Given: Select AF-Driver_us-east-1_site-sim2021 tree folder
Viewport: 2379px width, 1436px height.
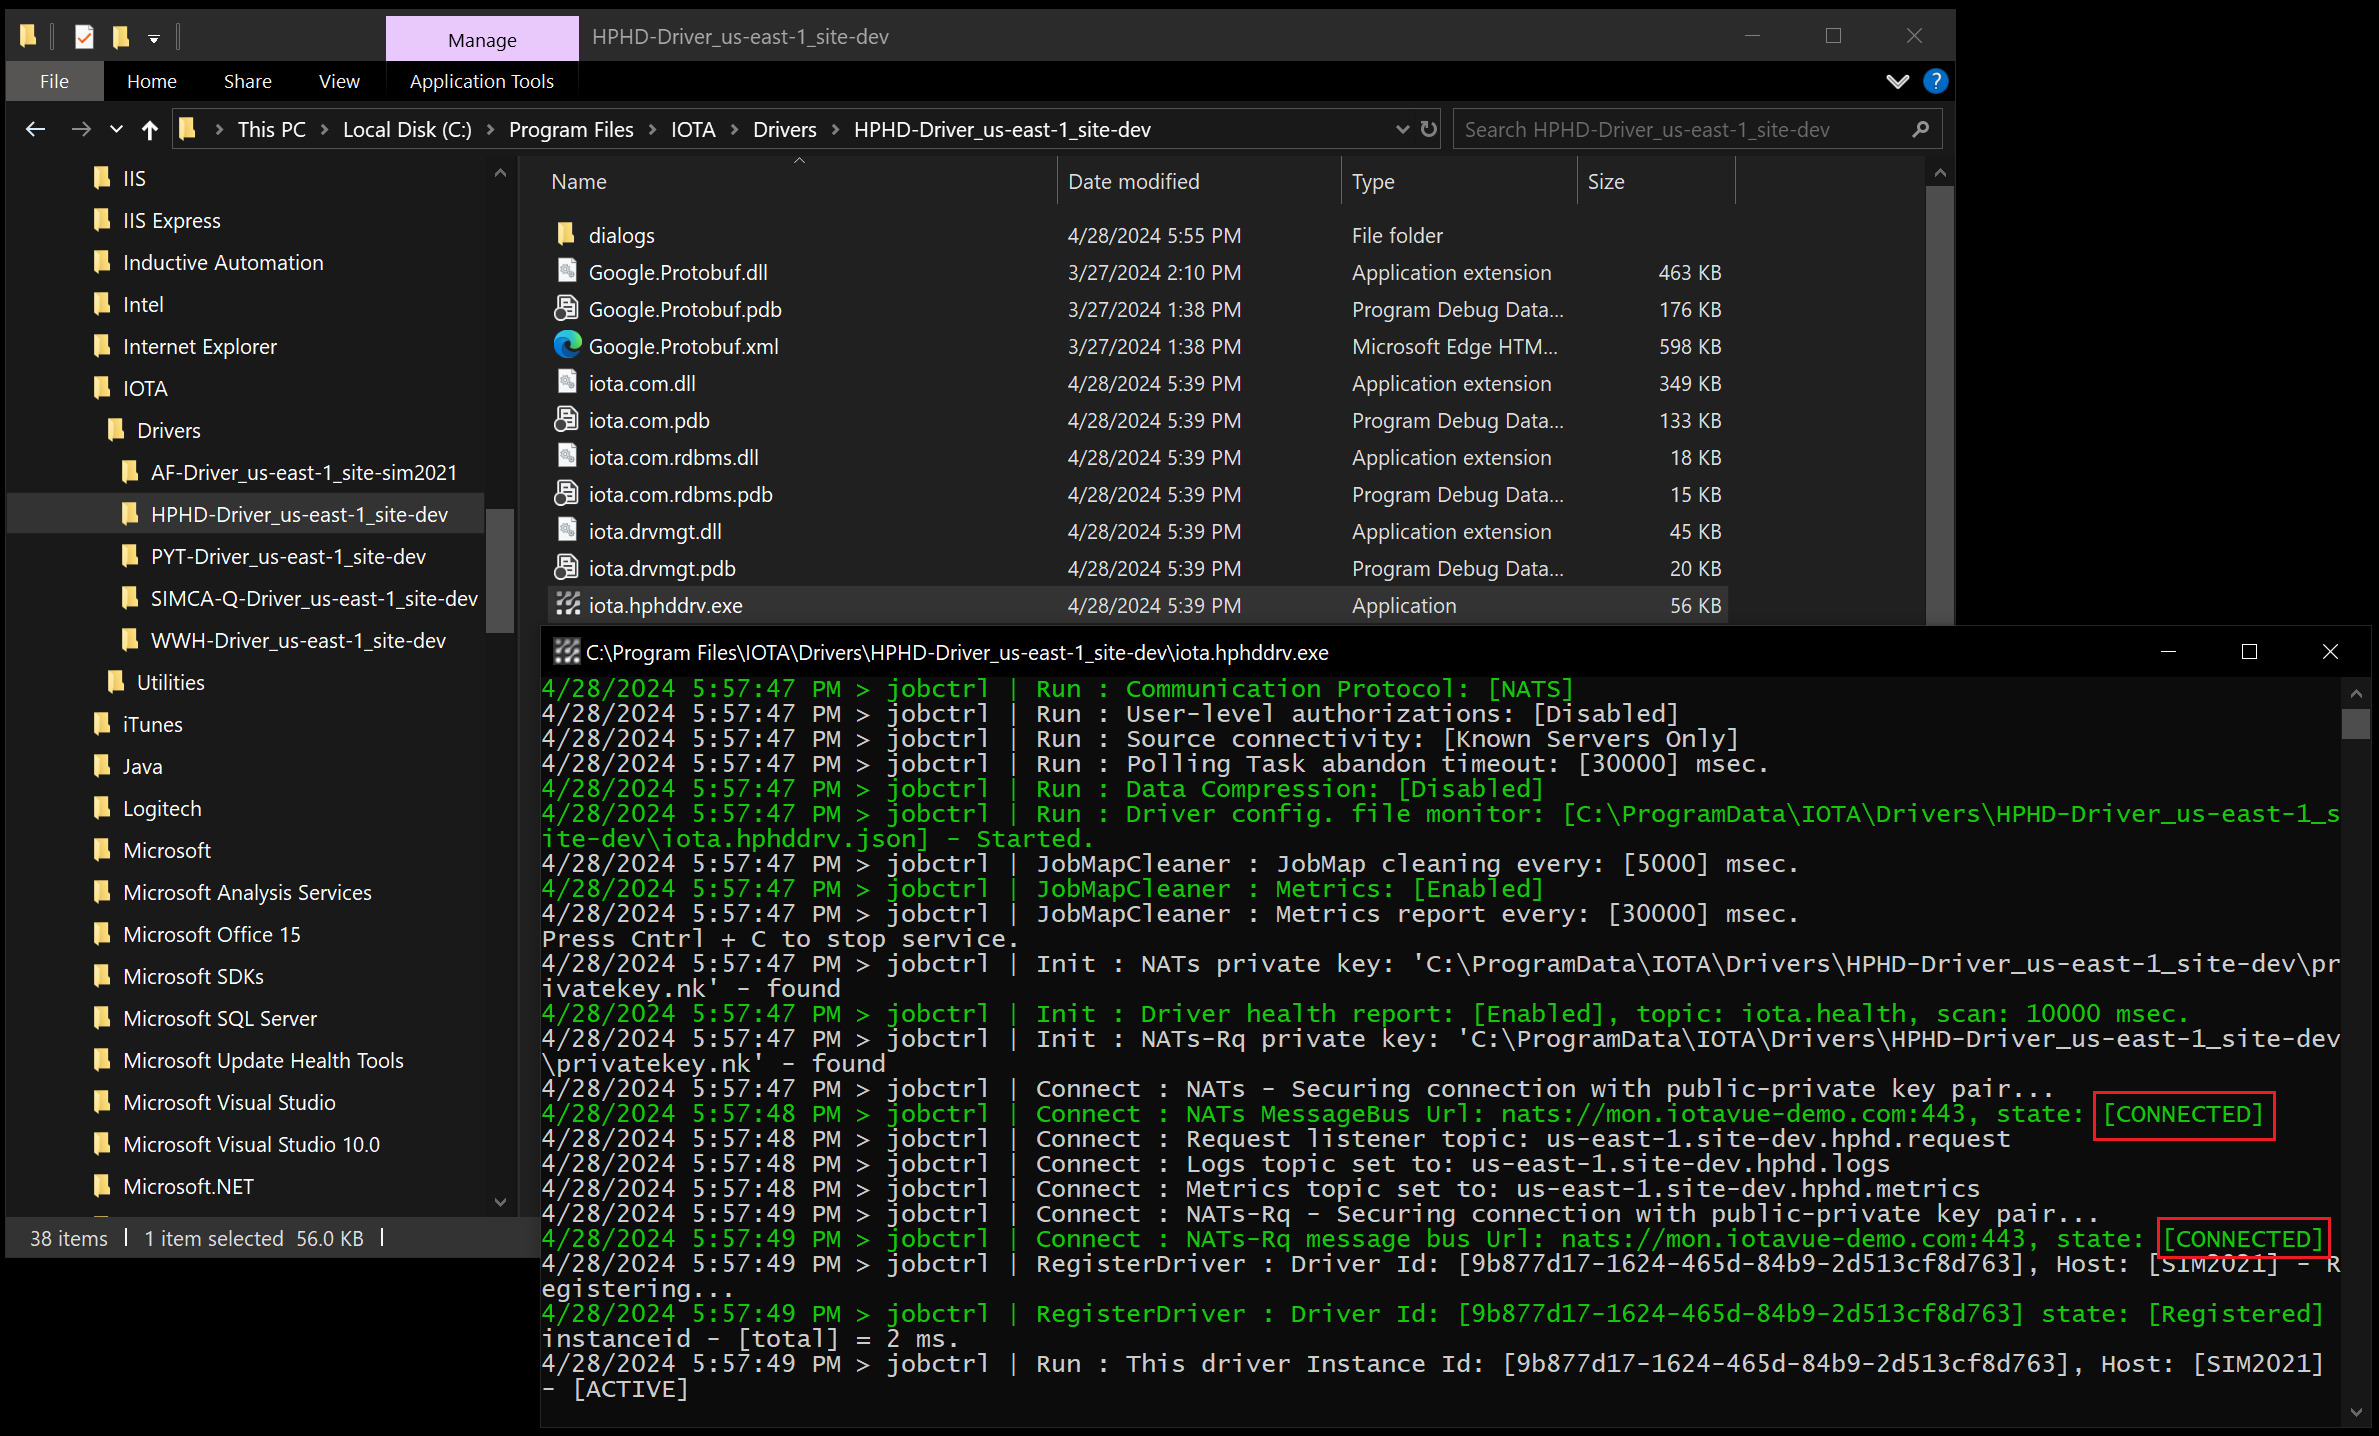Looking at the screenshot, I should coord(303,473).
